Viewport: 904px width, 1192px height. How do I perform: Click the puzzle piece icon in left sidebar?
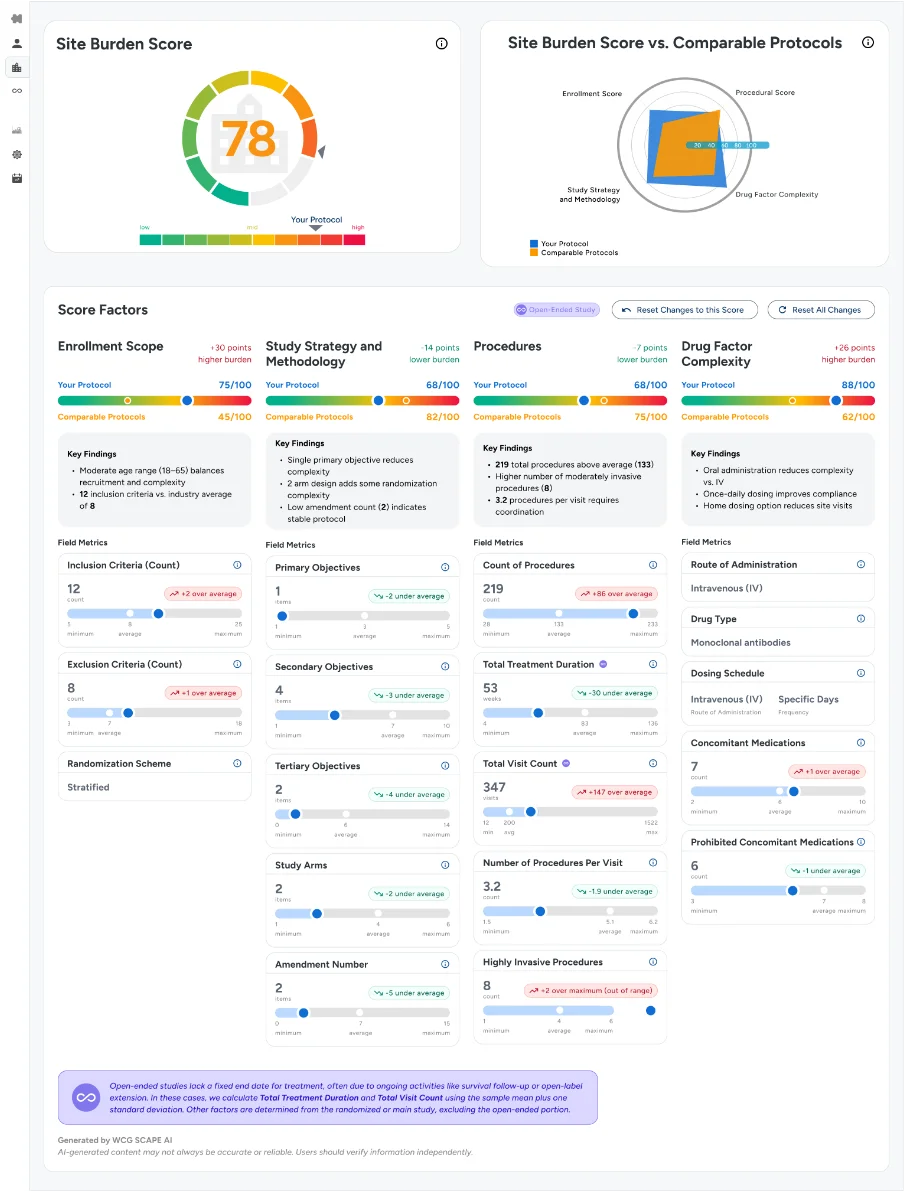(17, 19)
